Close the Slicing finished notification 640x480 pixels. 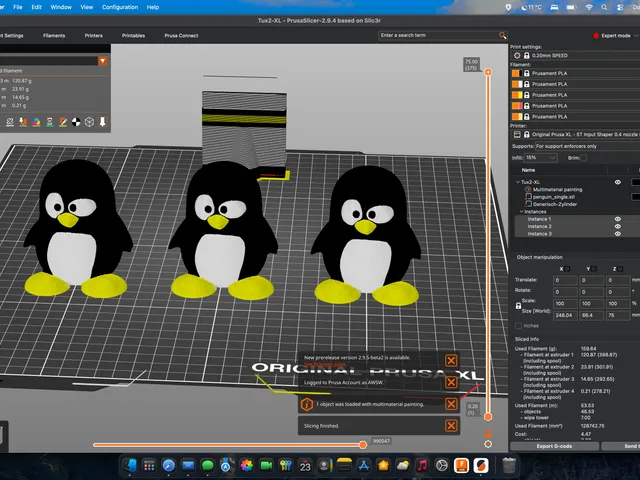451,426
